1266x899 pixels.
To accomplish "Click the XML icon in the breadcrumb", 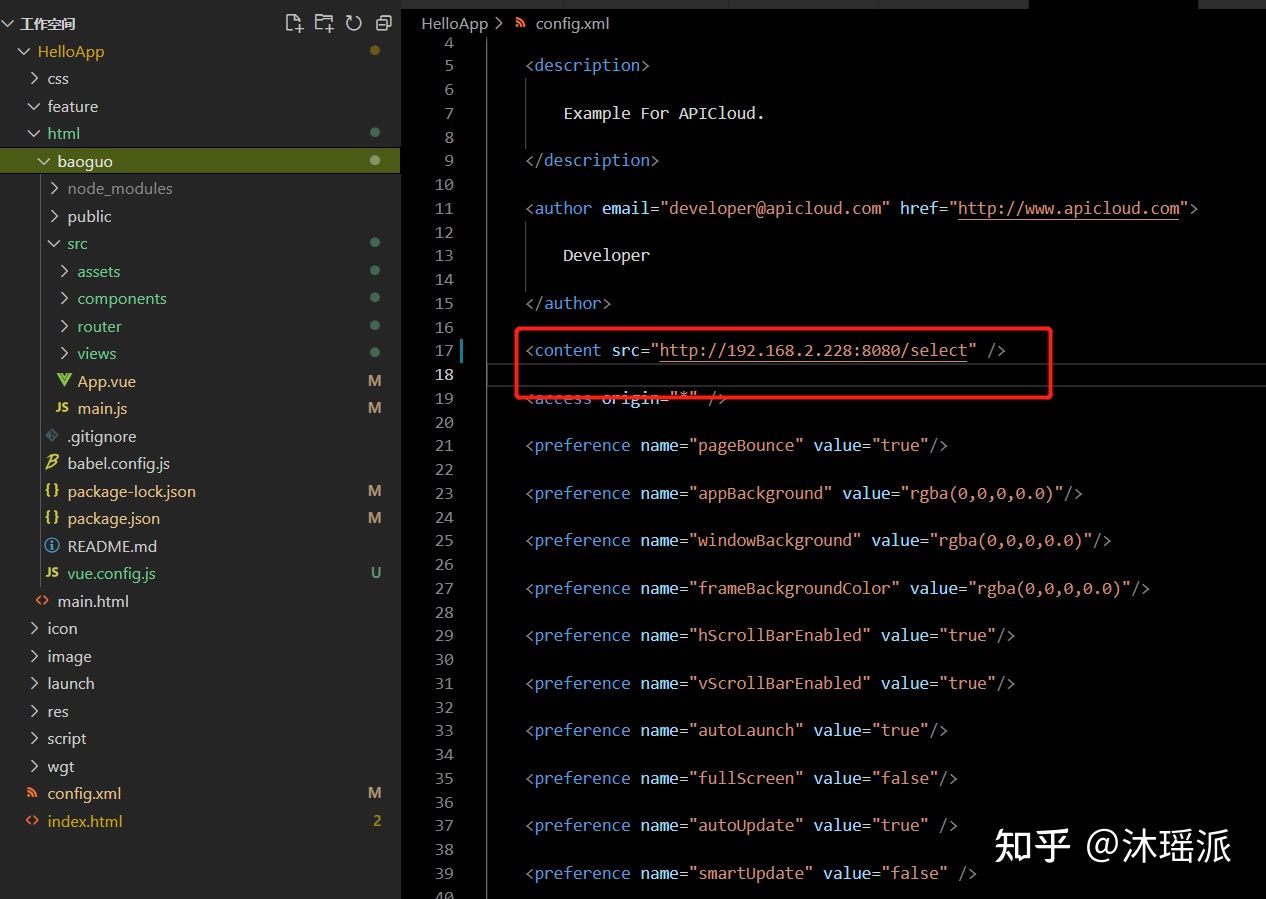I will tap(520, 23).
